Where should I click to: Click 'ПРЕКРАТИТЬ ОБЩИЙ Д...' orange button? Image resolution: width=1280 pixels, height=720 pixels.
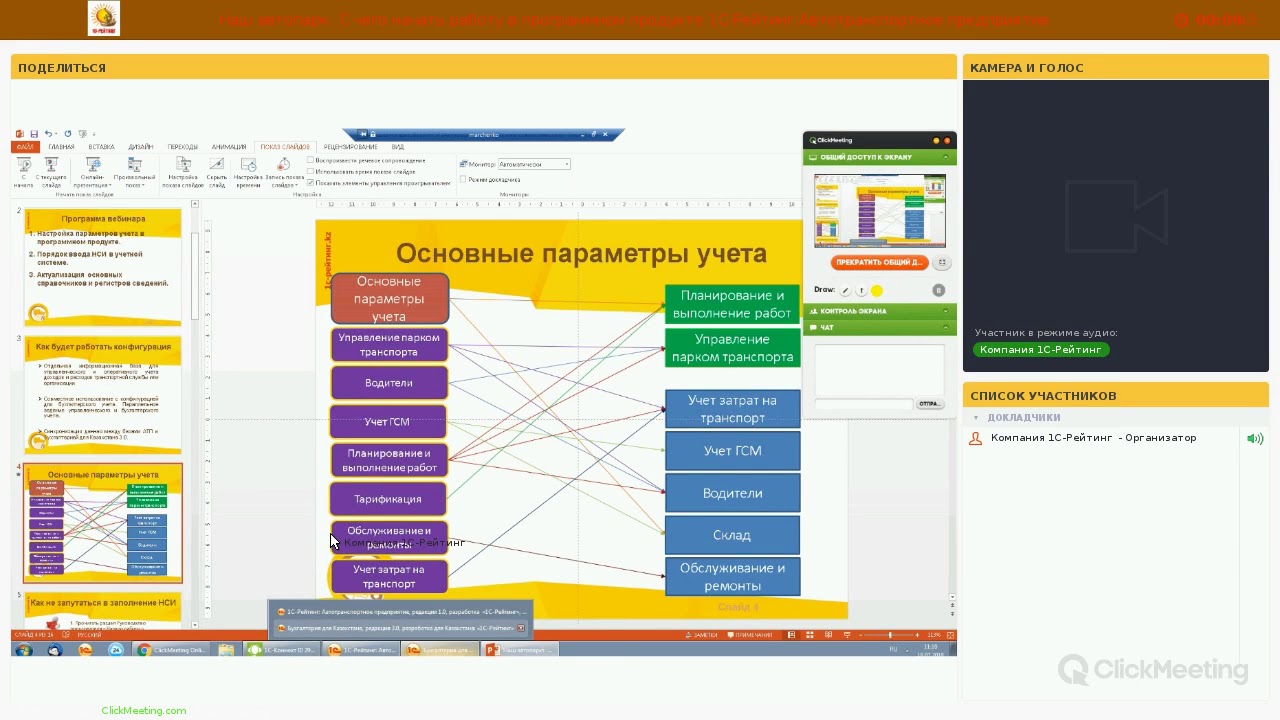880,263
